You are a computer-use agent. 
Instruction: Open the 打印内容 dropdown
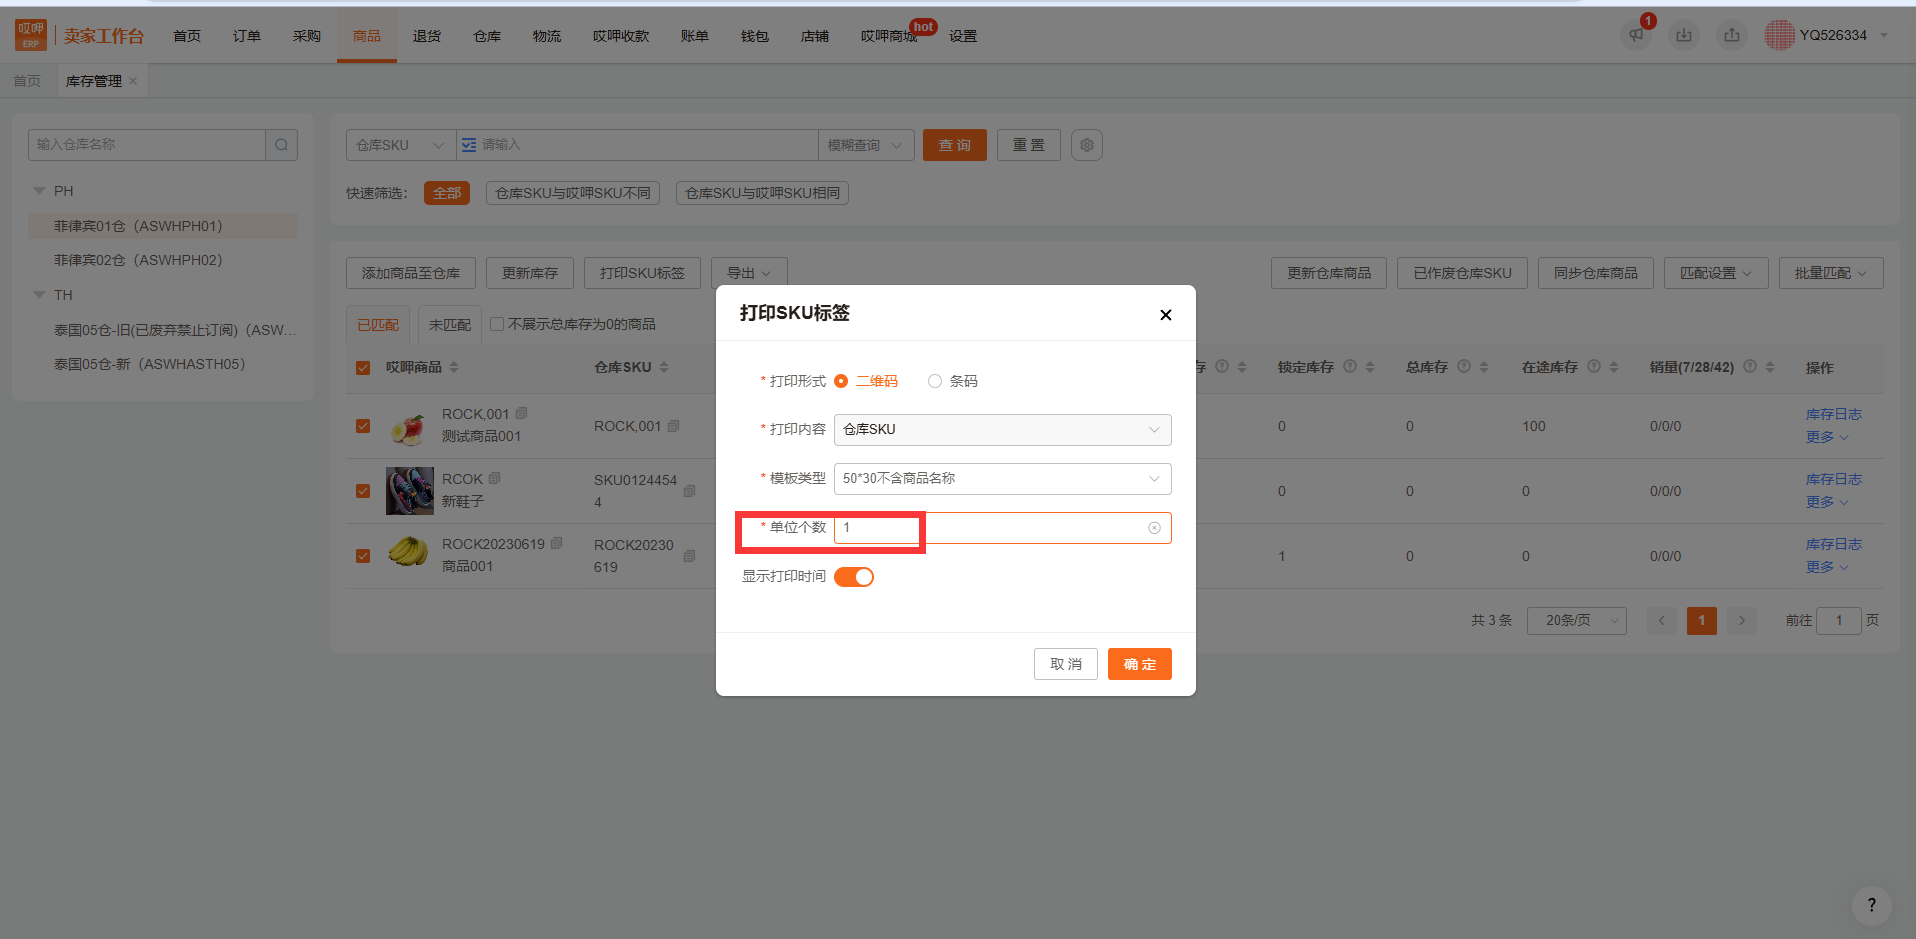[1002, 430]
